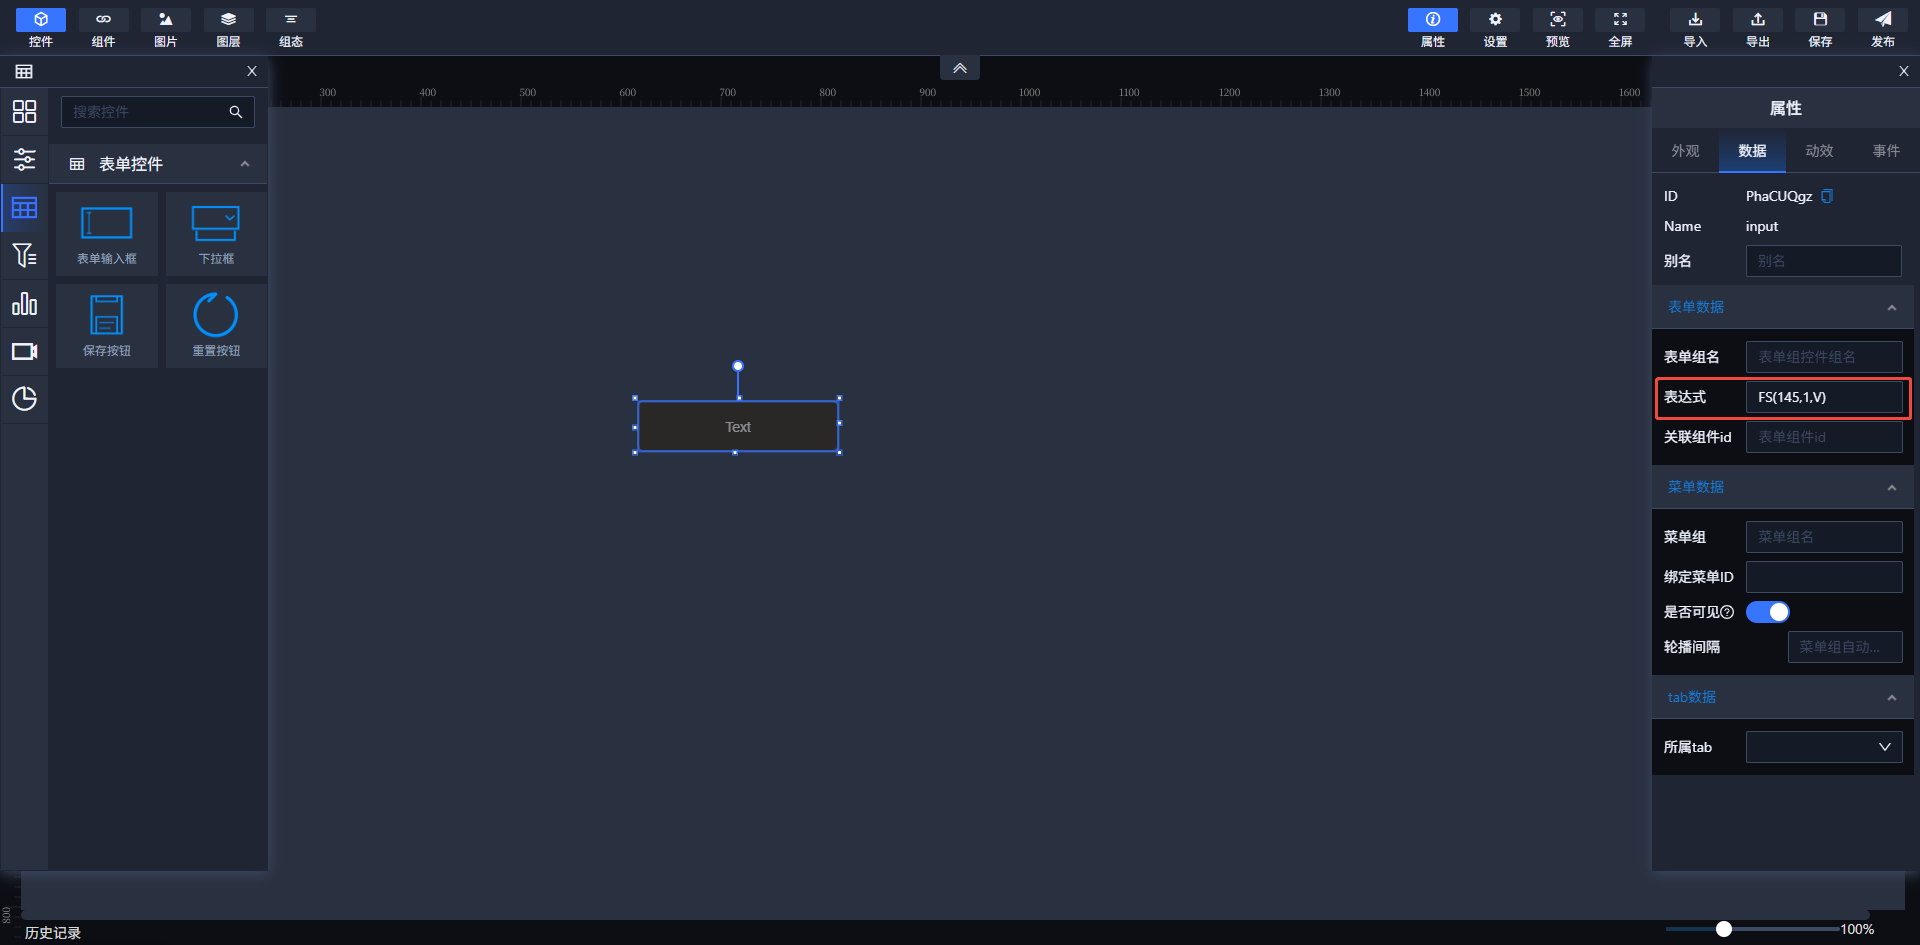The image size is (1920, 945).
Task: Click the 表达式 expression input field
Action: pos(1823,397)
